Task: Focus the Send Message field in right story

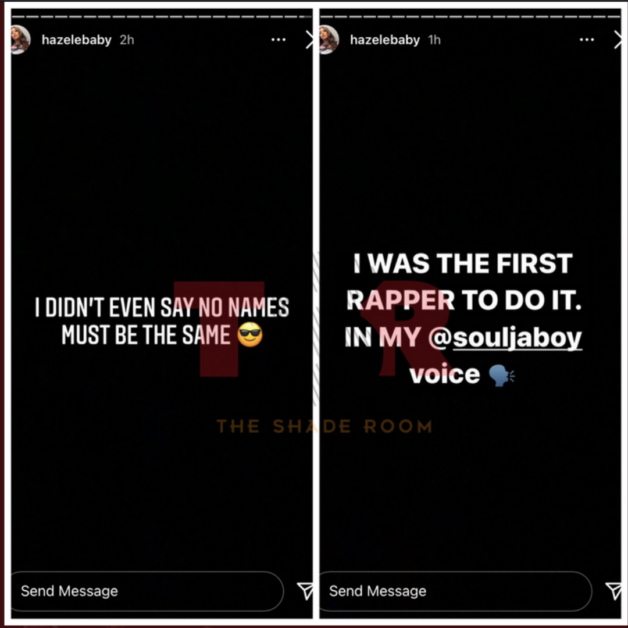Action: [x=456, y=591]
